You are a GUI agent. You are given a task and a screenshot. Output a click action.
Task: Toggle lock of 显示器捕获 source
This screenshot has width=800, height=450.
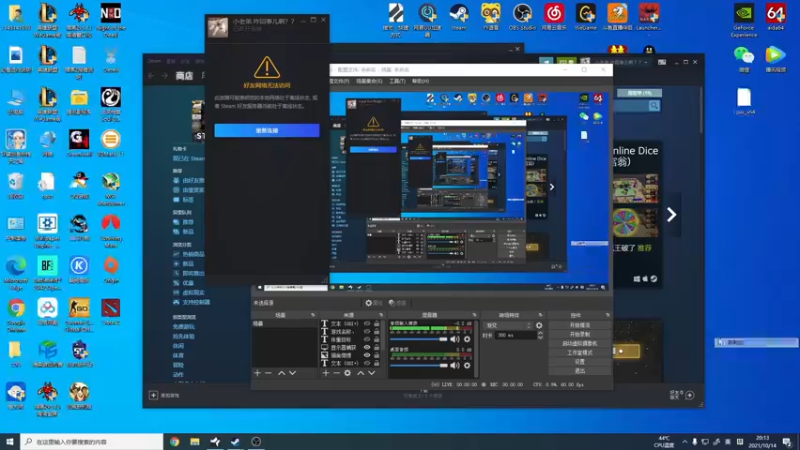(377, 347)
